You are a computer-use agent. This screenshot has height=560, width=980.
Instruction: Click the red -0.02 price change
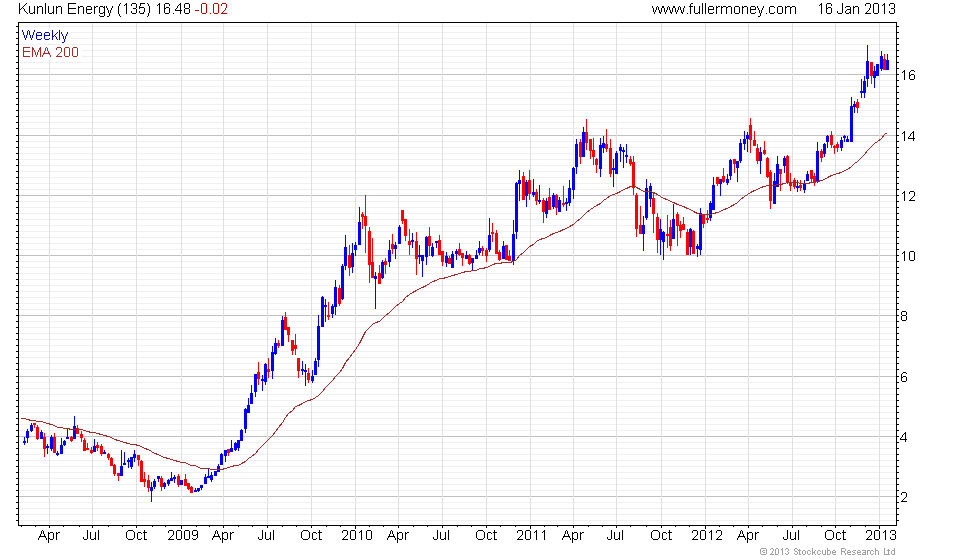pos(211,9)
